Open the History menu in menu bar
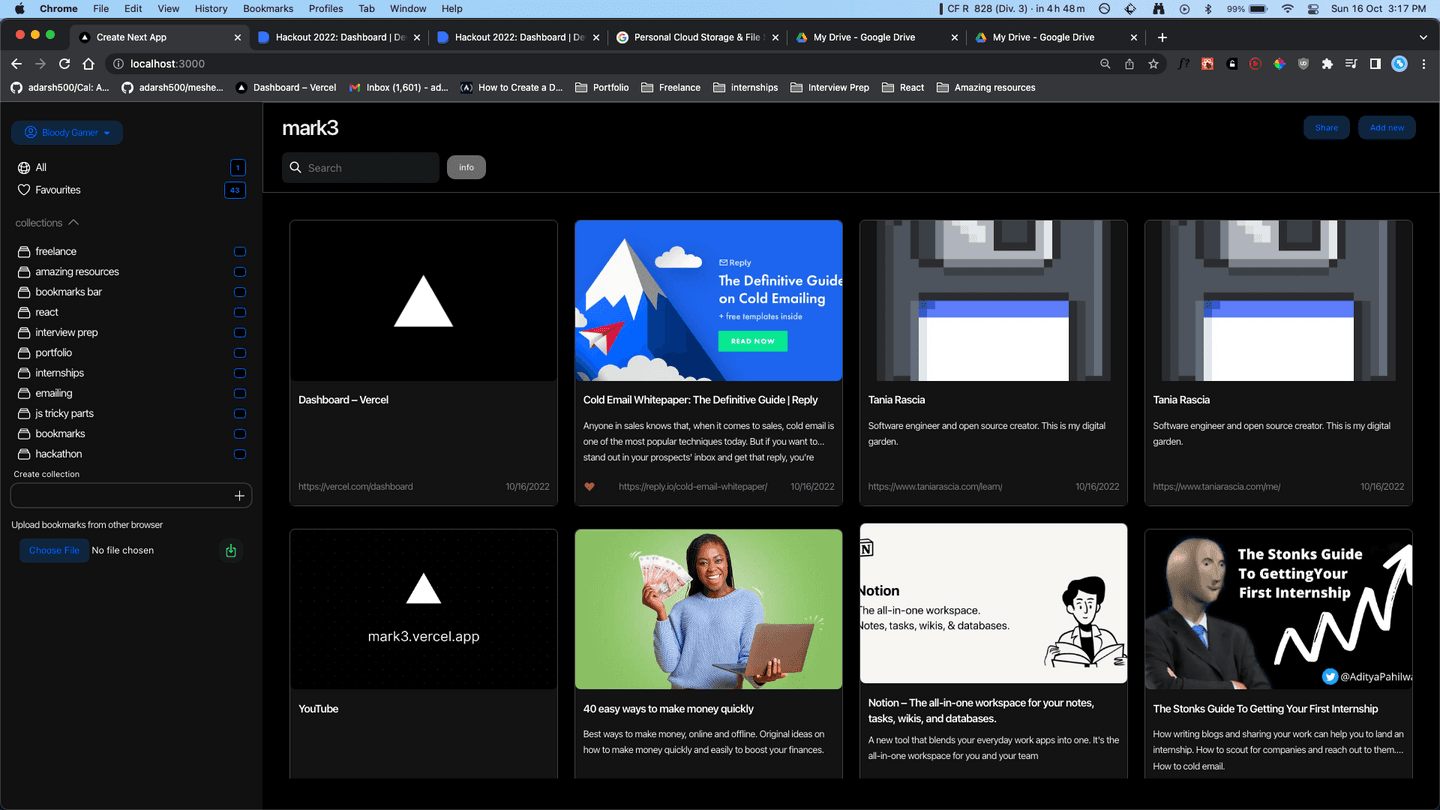1440x810 pixels. [211, 8]
